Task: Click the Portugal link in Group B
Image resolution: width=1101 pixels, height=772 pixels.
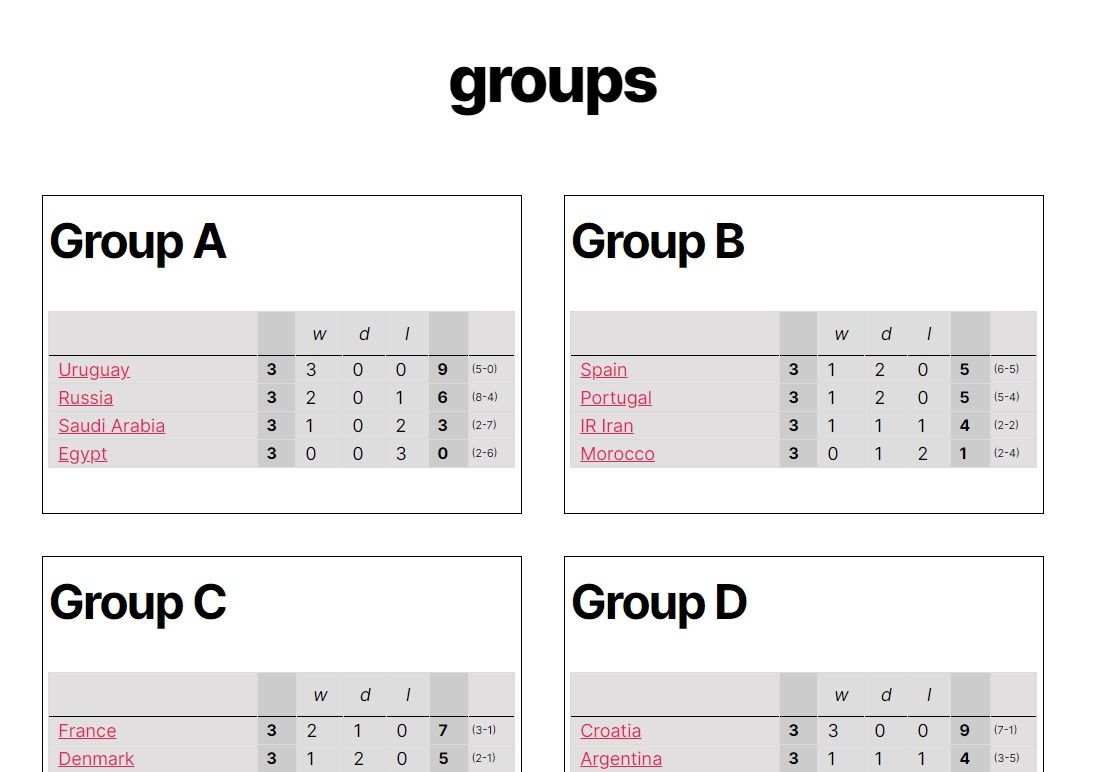Action: [x=616, y=398]
